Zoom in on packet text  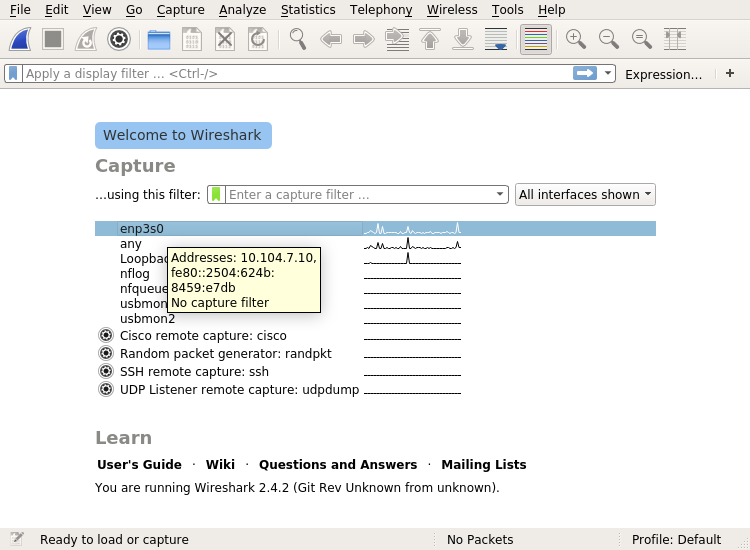pyautogui.click(x=575, y=39)
